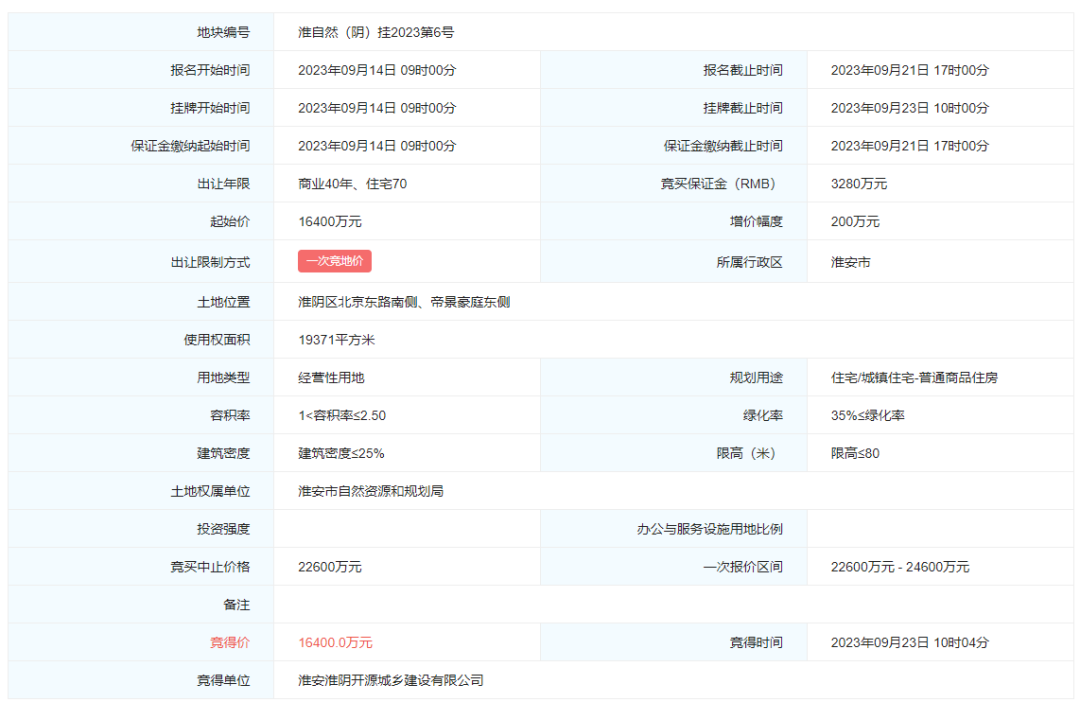Viewport: 1080px width, 702px height.
Task: Click the 所属行政区 value 淮安市
Action: (851, 262)
